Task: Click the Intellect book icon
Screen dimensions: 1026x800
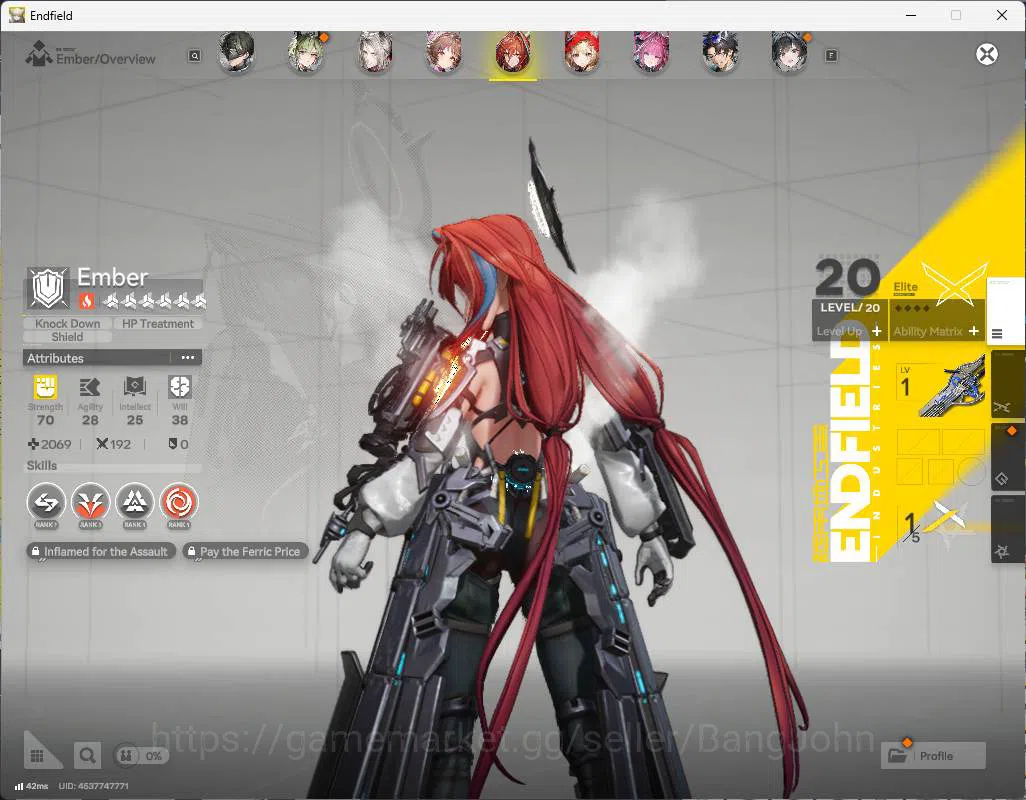Action: (135, 387)
